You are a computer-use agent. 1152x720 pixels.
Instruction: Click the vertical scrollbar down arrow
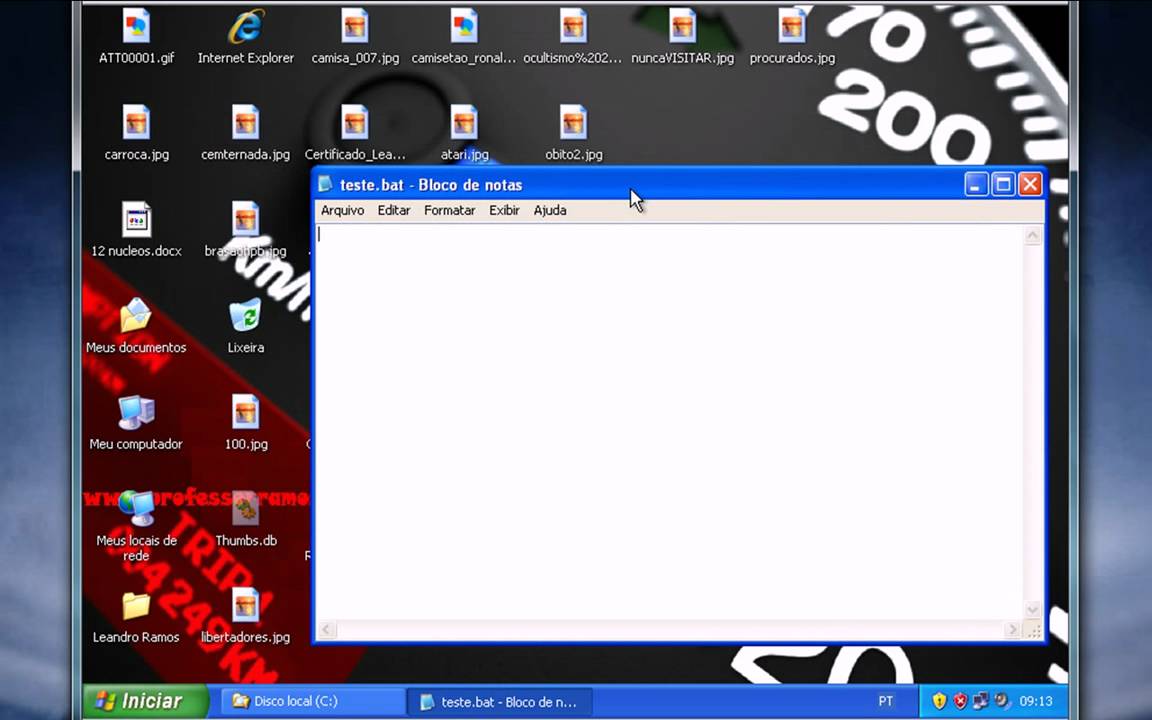pos(1033,610)
